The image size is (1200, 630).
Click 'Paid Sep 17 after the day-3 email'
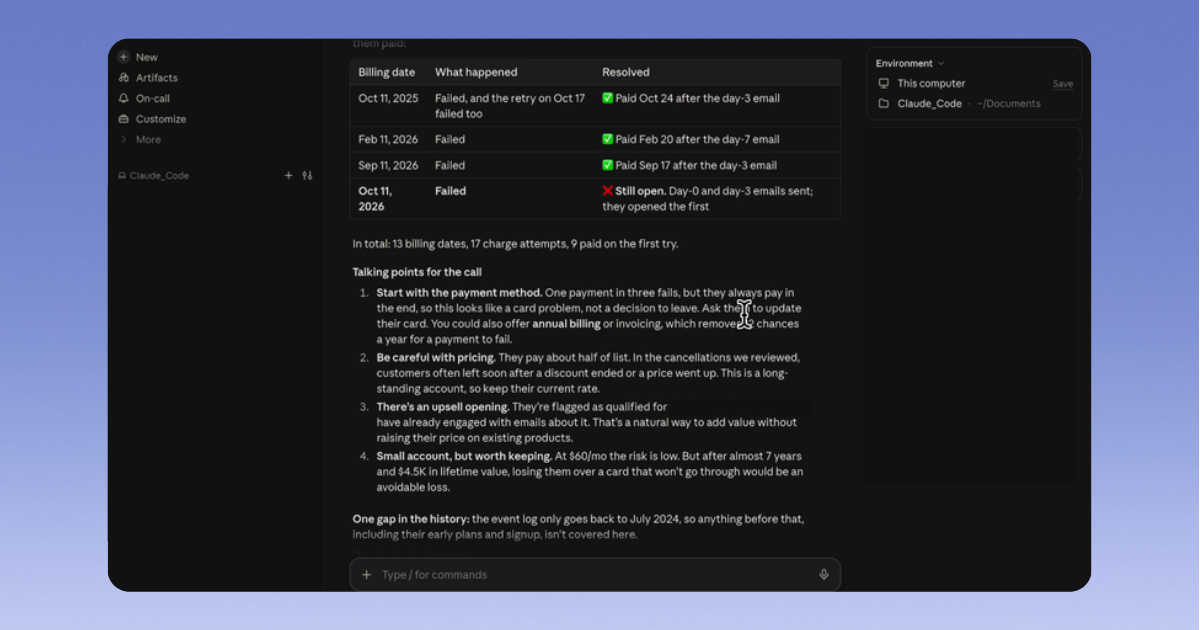click(x=696, y=166)
